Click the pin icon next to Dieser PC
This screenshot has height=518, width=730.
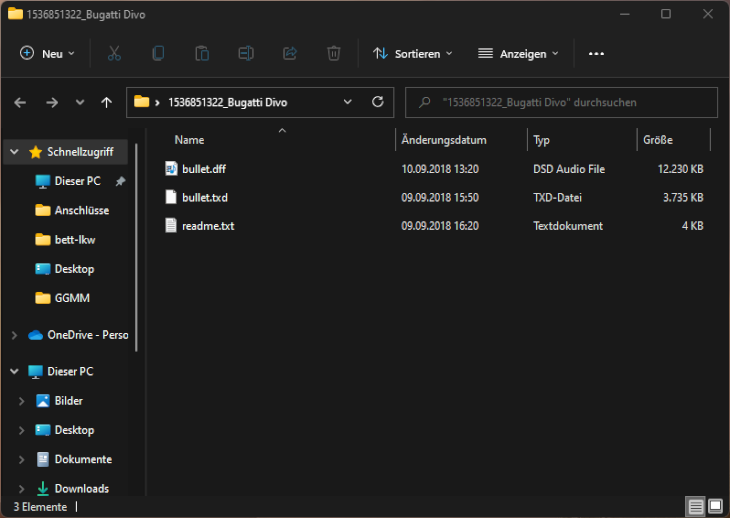tap(120, 181)
